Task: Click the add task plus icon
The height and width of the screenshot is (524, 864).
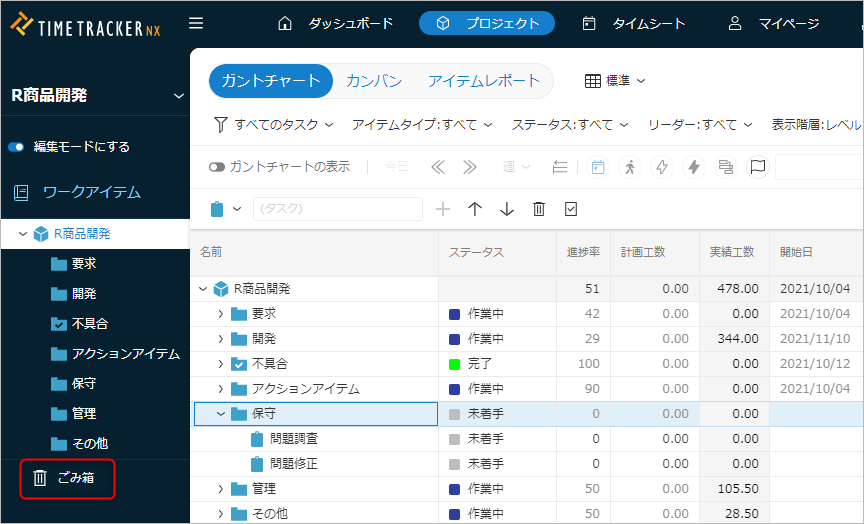Action: pos(443,209)
